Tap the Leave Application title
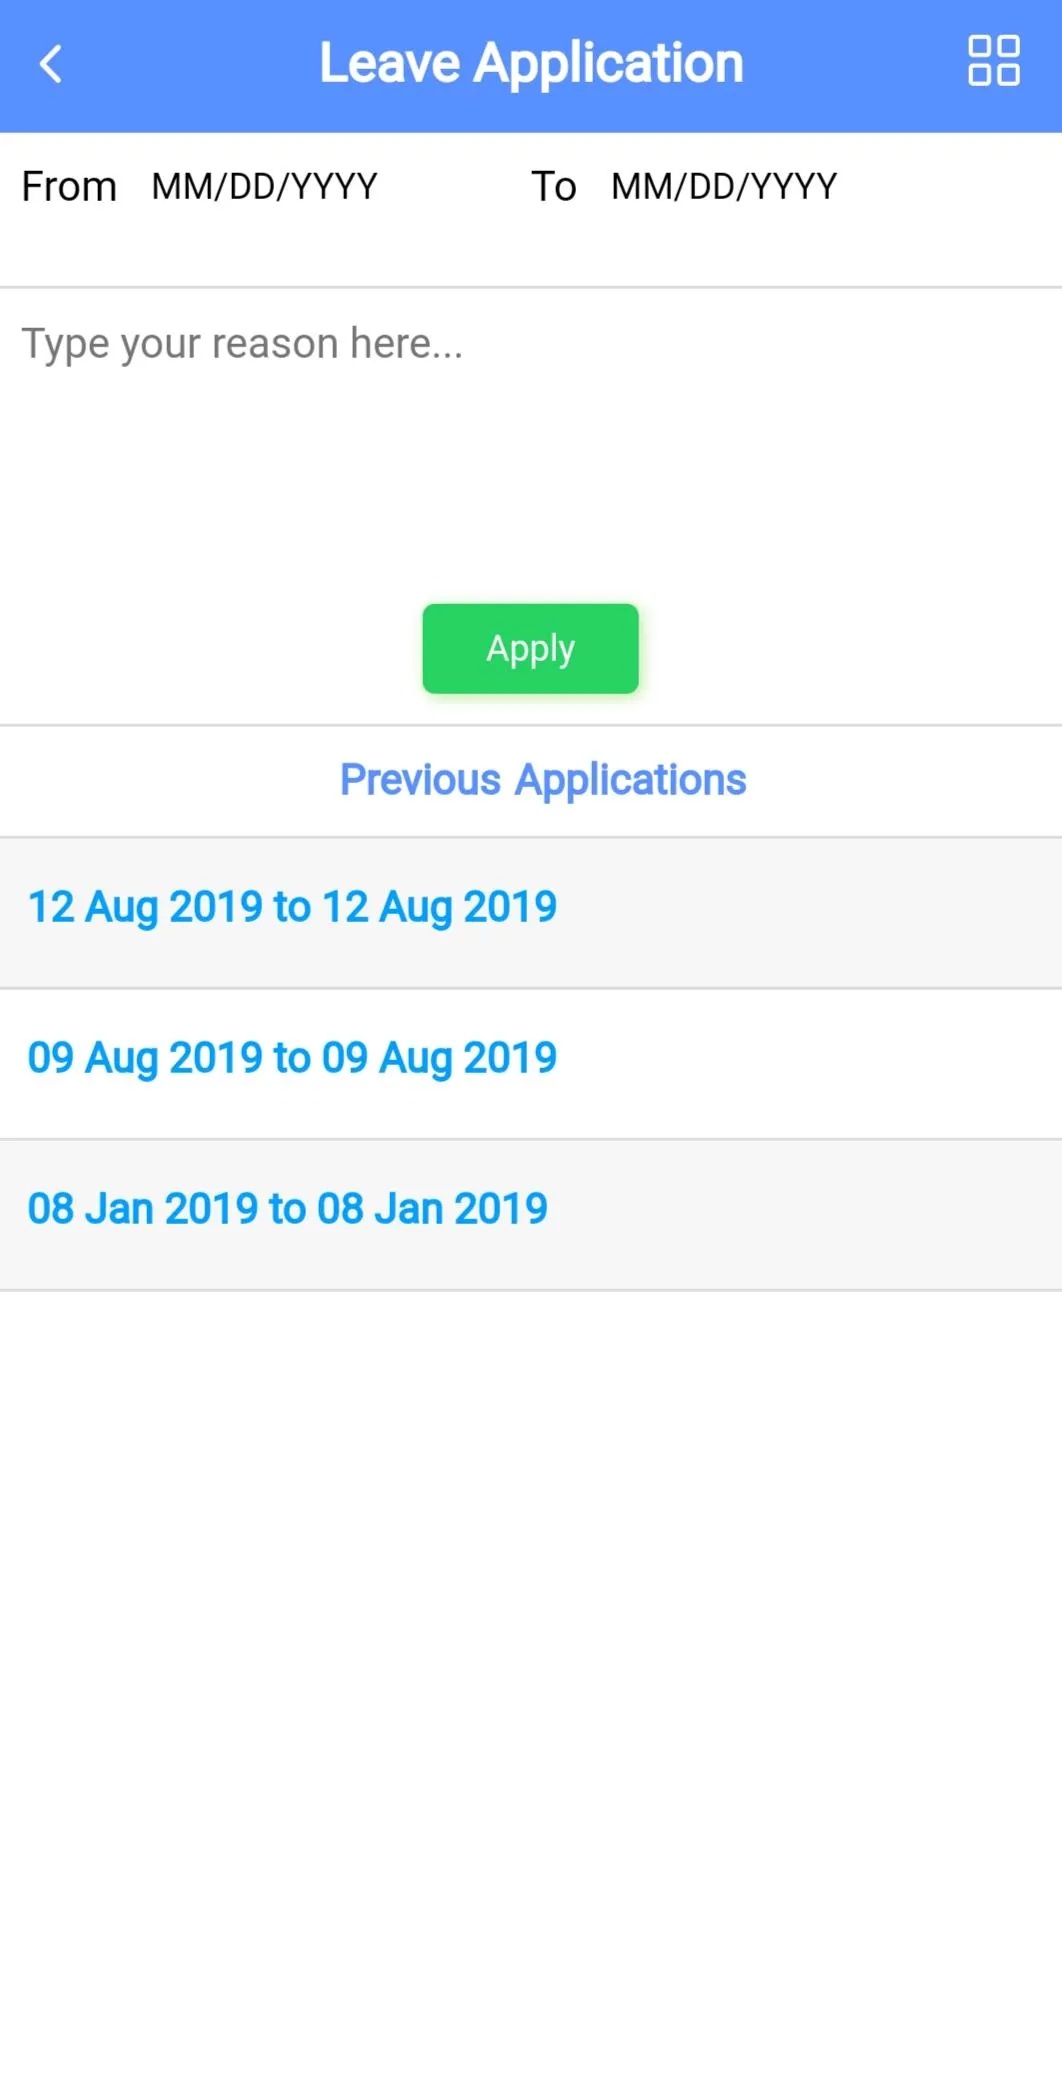1062x2077 pixels. [531, 64]
